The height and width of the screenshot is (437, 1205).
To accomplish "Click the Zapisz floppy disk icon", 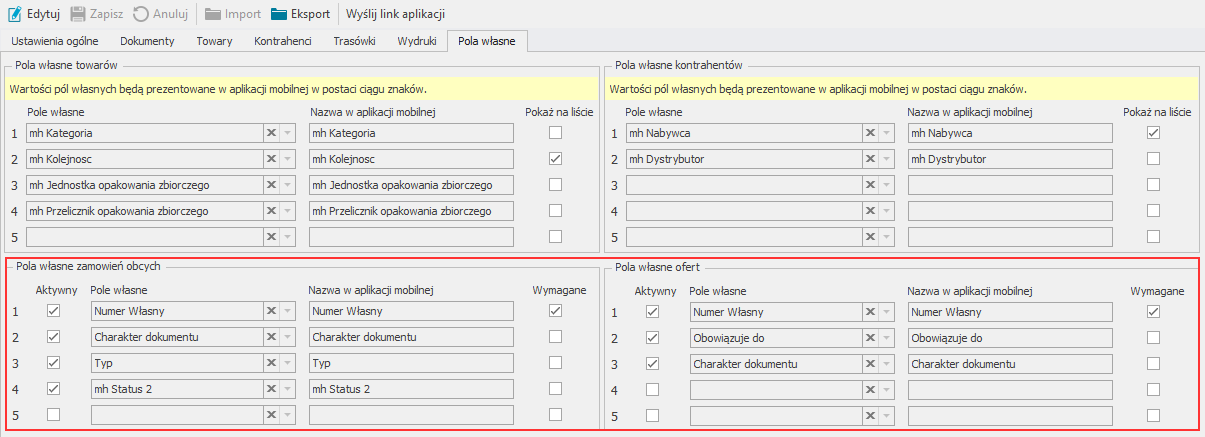I will [x=79, y=14].
